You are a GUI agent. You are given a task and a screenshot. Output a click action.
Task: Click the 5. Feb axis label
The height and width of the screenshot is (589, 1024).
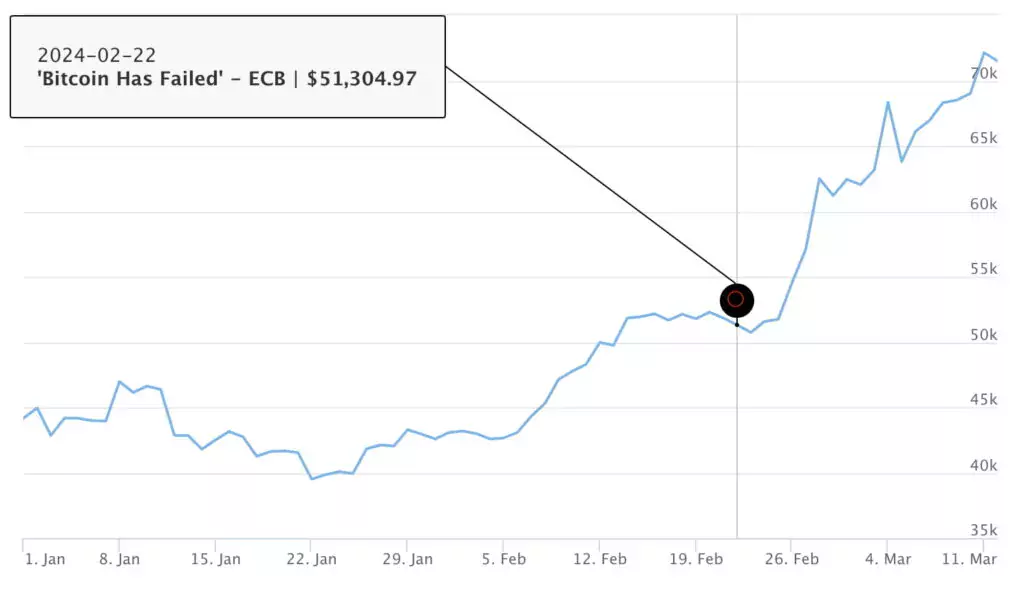(504, 559)
